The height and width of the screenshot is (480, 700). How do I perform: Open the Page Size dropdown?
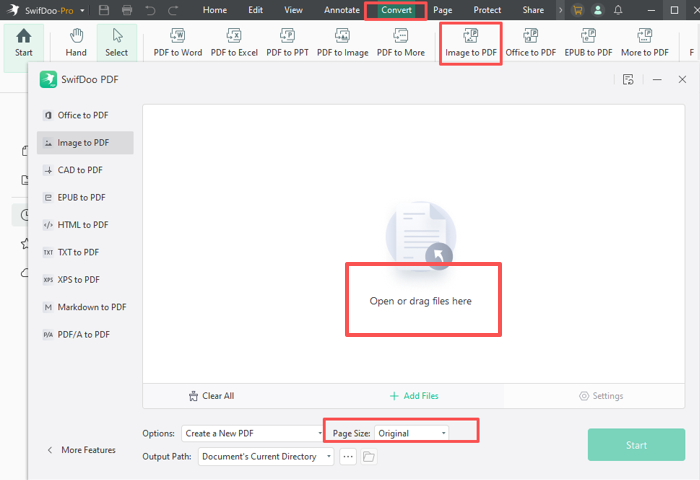point(411,433)
